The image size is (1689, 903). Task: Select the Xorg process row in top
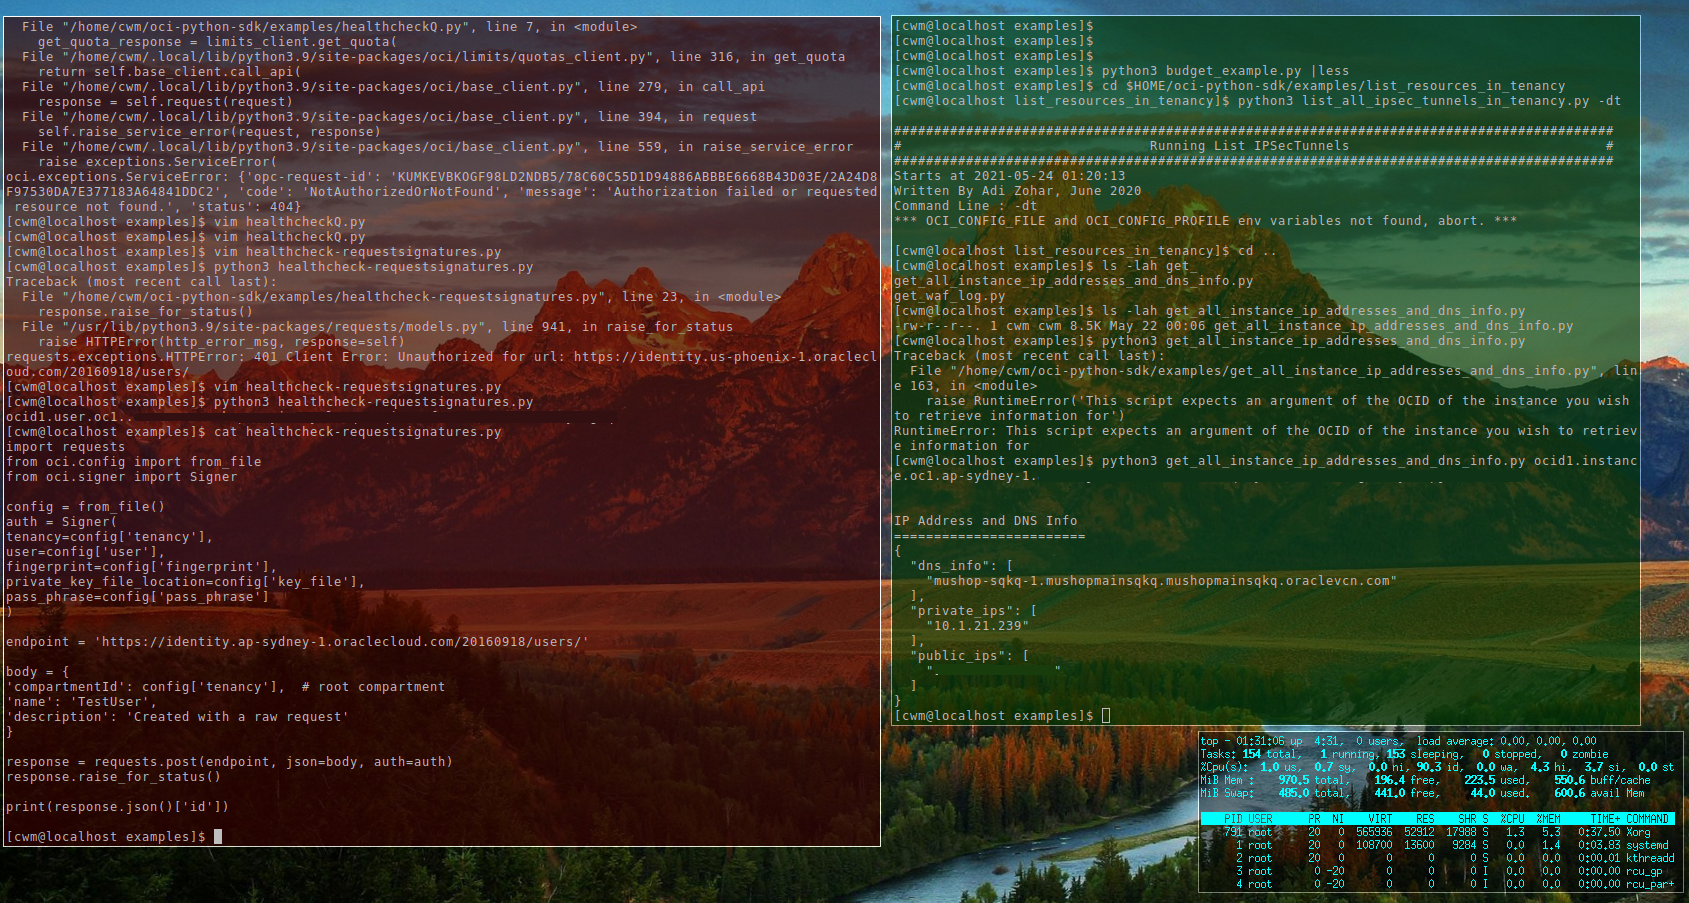point(1437,832)
